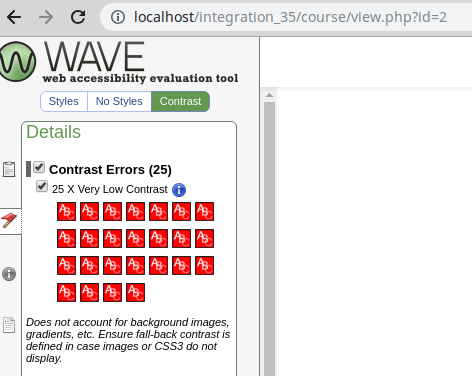Open the Details flag sidebar tab

[9, 221]
